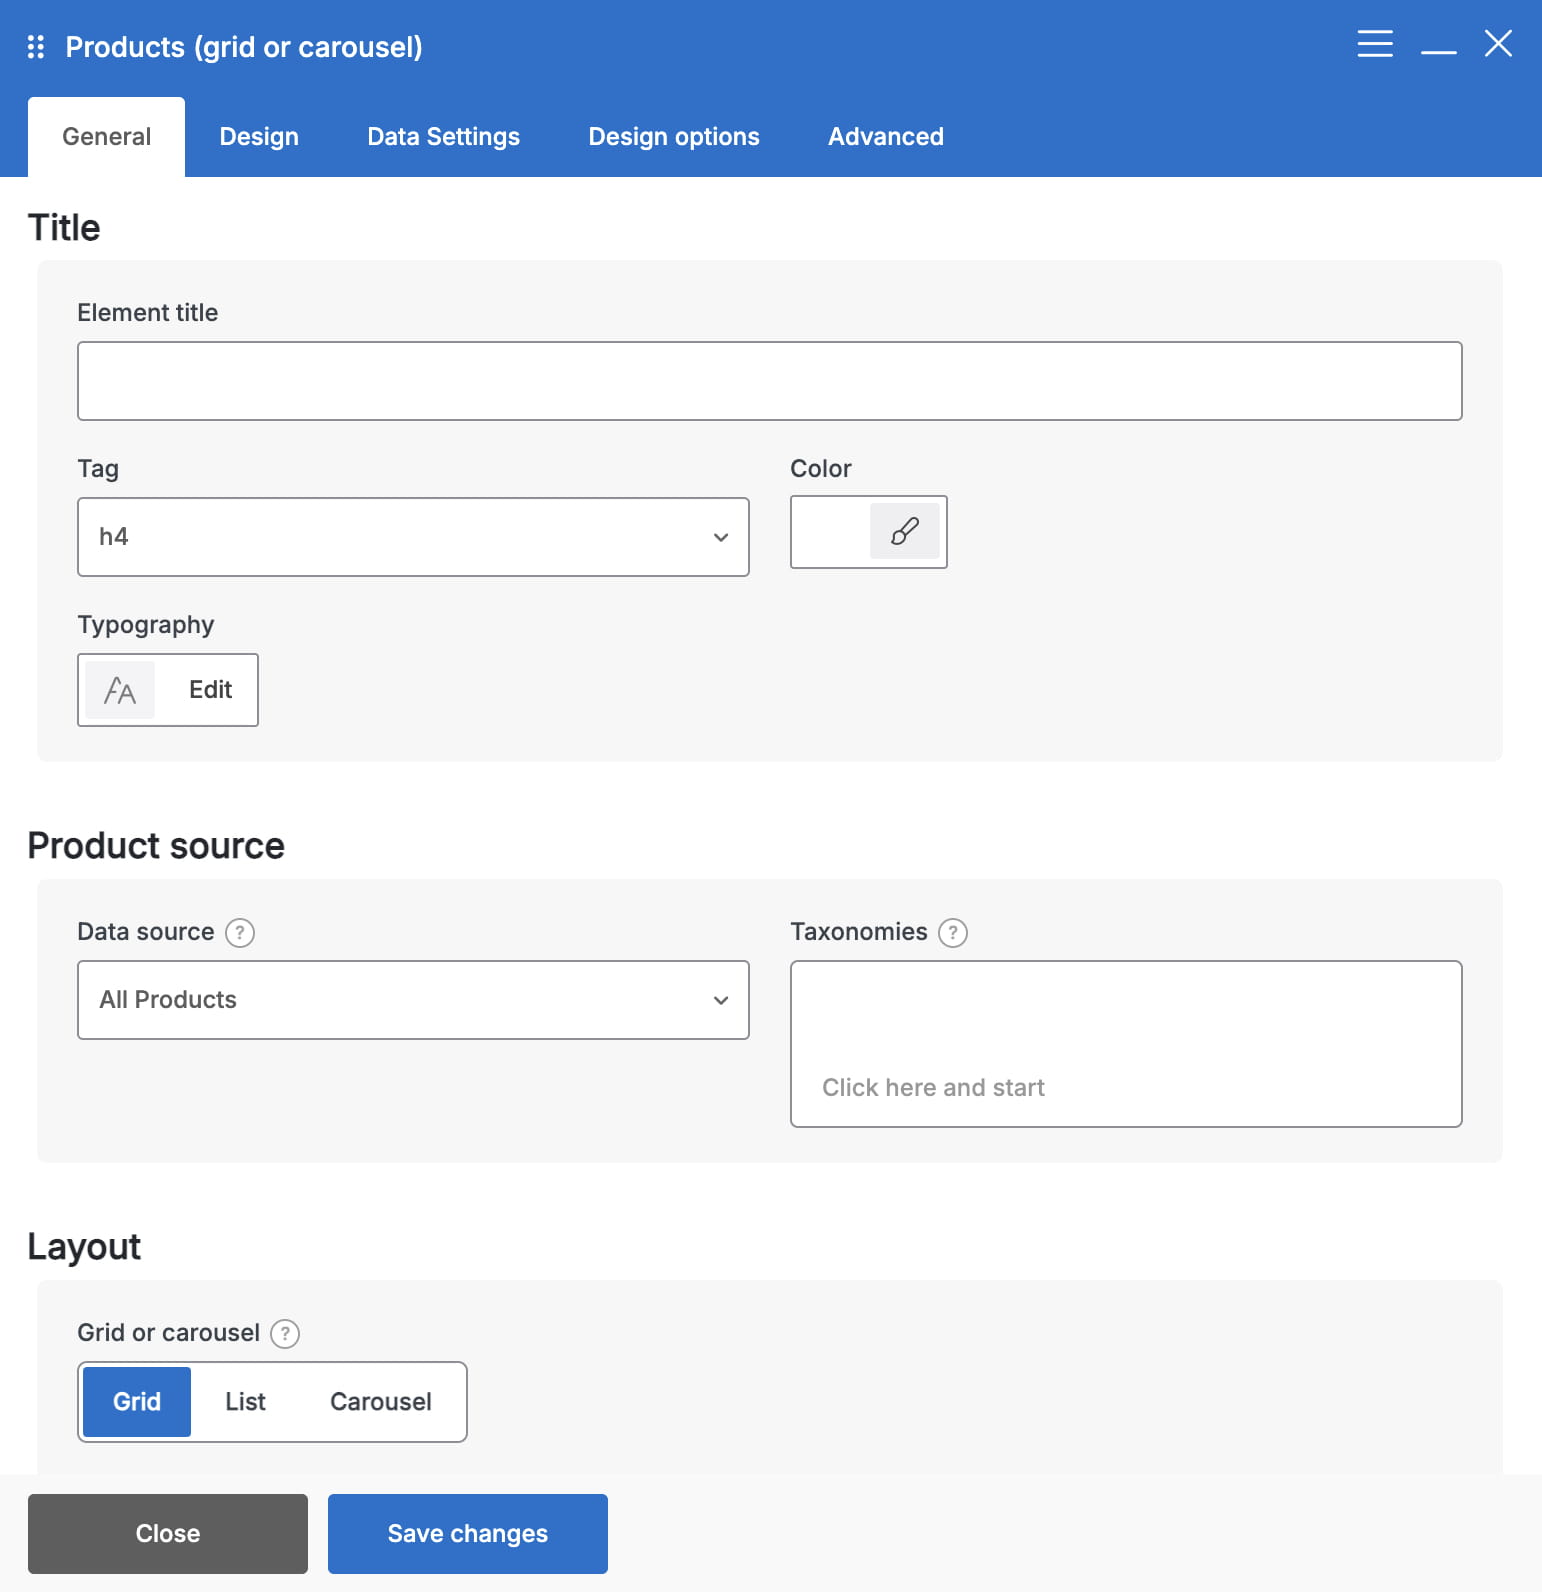The height and width of the screenshot is (1592, 1542).
Task: Select the List layout option
Action: (245, 1402)
